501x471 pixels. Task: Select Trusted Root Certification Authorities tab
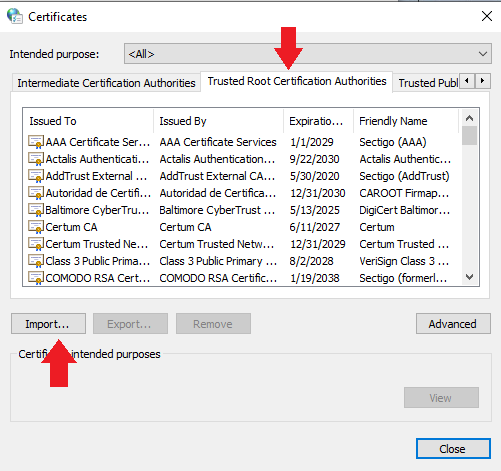pos(297,81)
